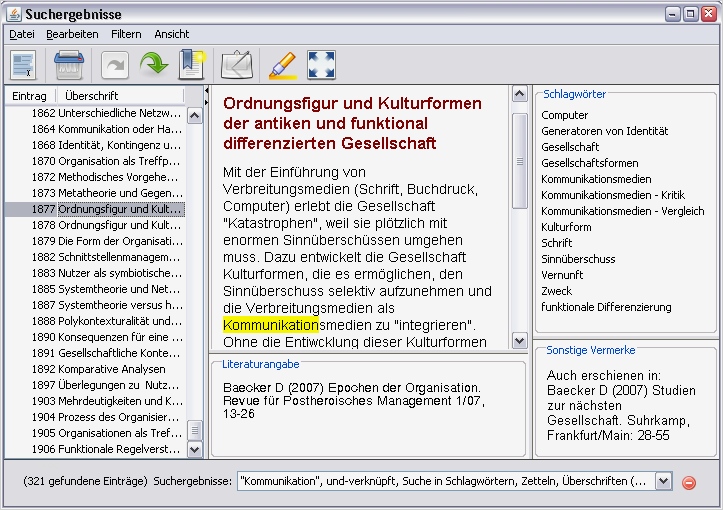Viewport: 723px width, 510px height.
Task: Sort by the Eintrag column header
Action: coord(30,96)
